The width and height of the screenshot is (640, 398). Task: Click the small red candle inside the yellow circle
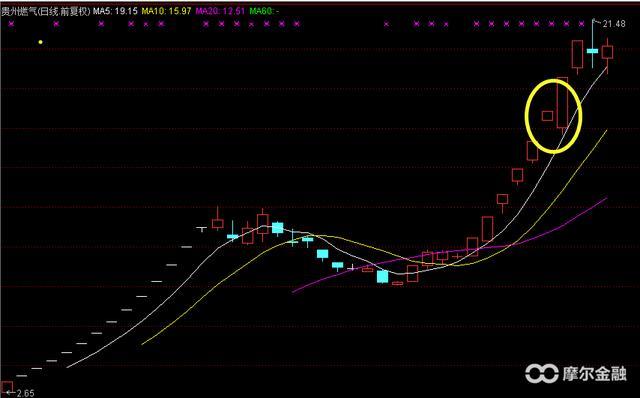547,116
